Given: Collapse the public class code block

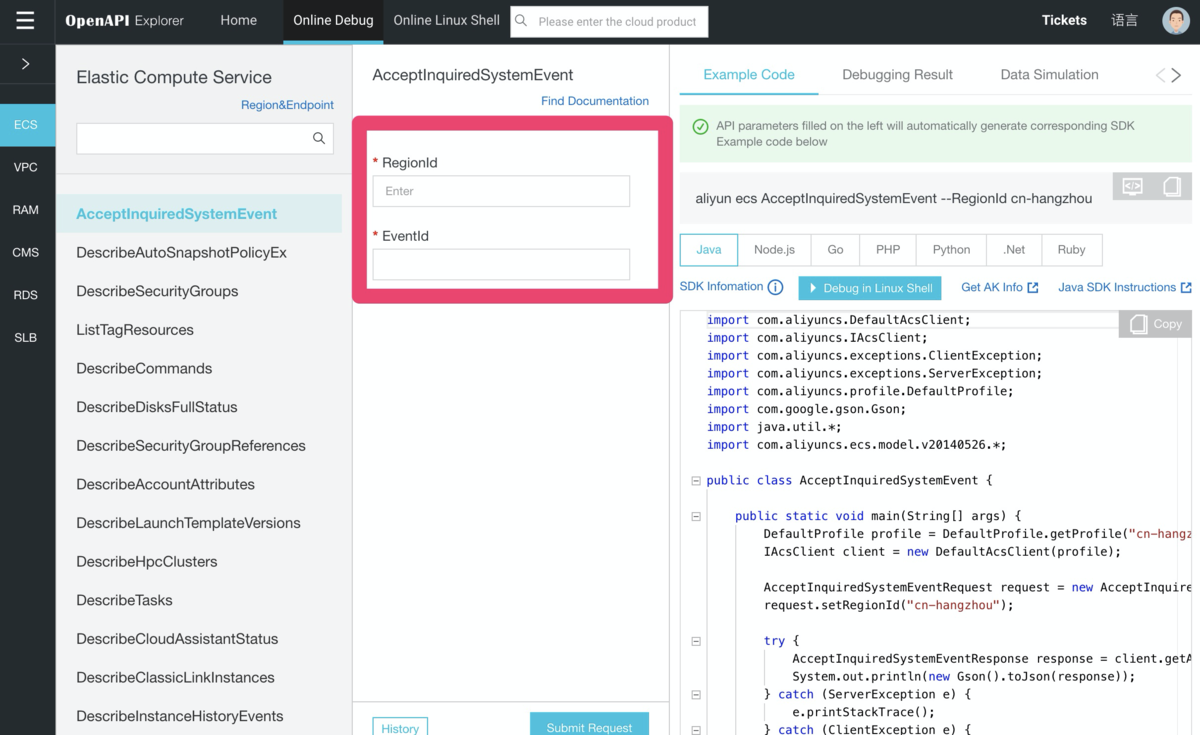Looking at the screenshot, I should [x=696, y=481].
